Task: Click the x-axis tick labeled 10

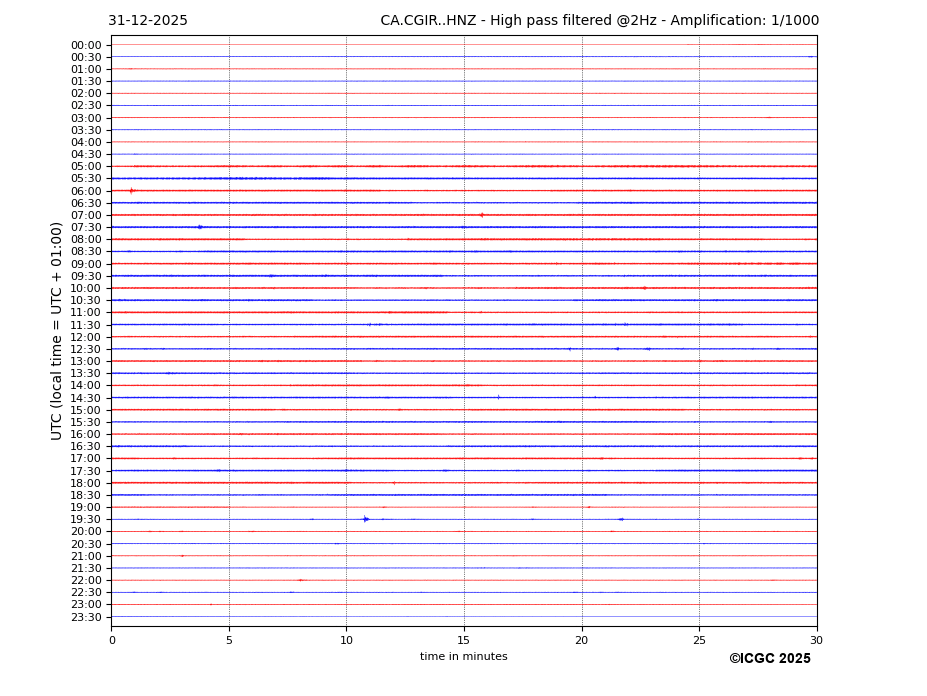Action: pyautogui.click(x=346, y=640)
